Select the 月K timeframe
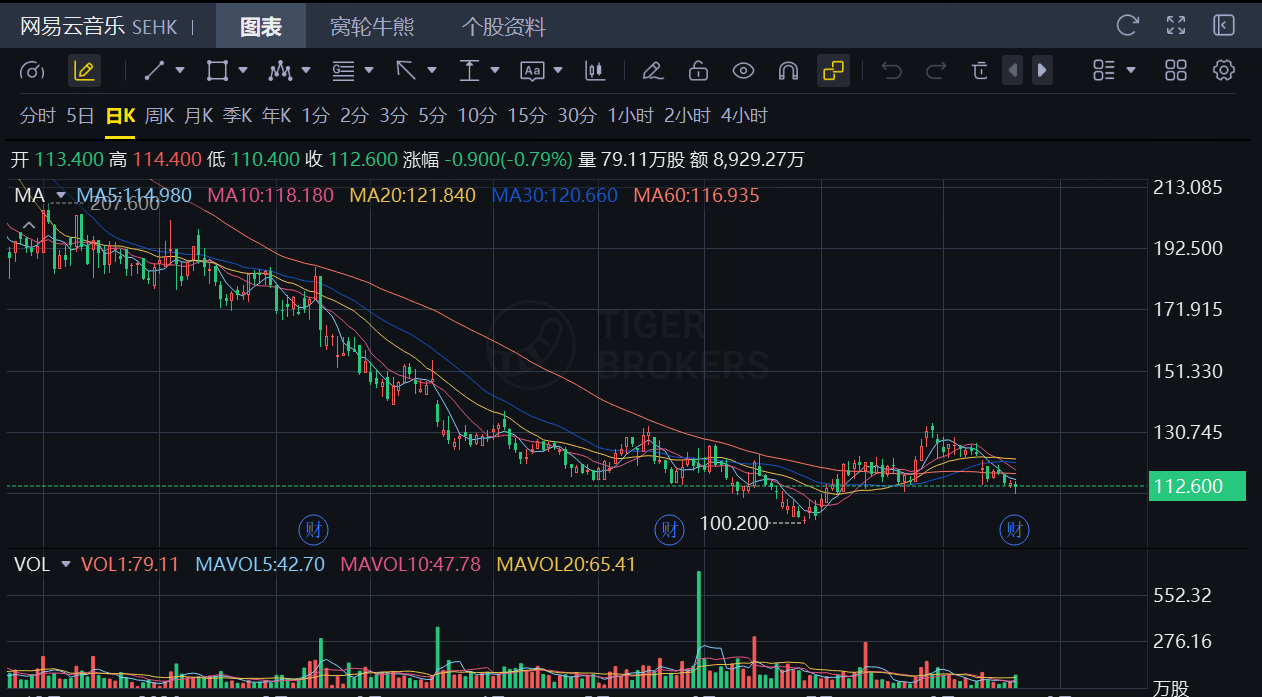 [x=198, y=116]
